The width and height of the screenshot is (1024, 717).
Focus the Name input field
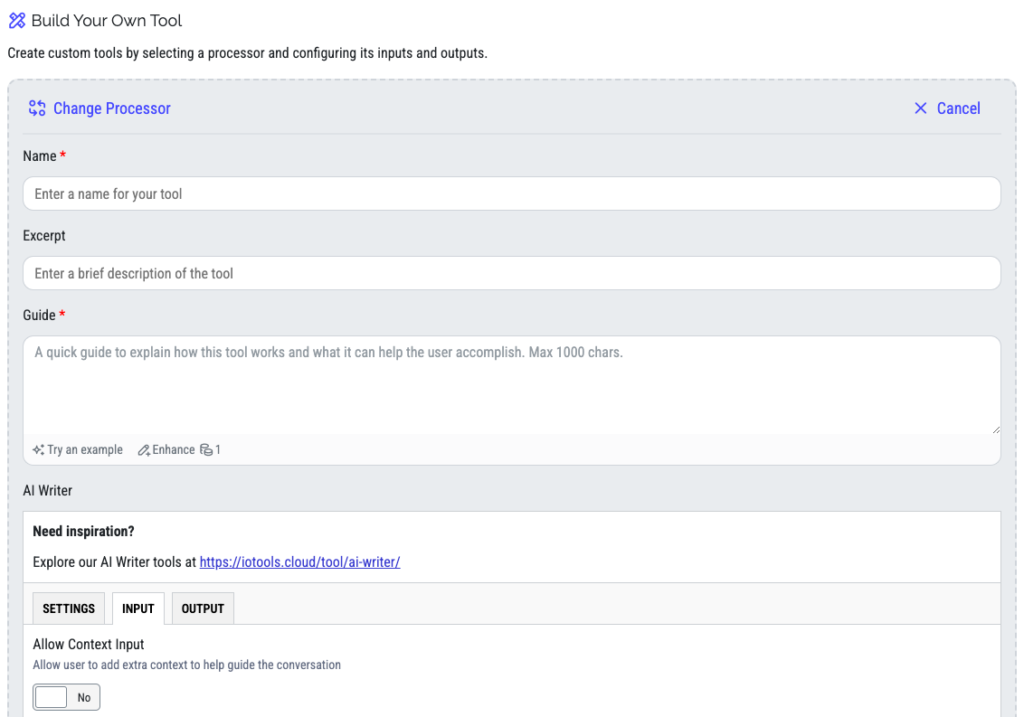tap(512, 194)
